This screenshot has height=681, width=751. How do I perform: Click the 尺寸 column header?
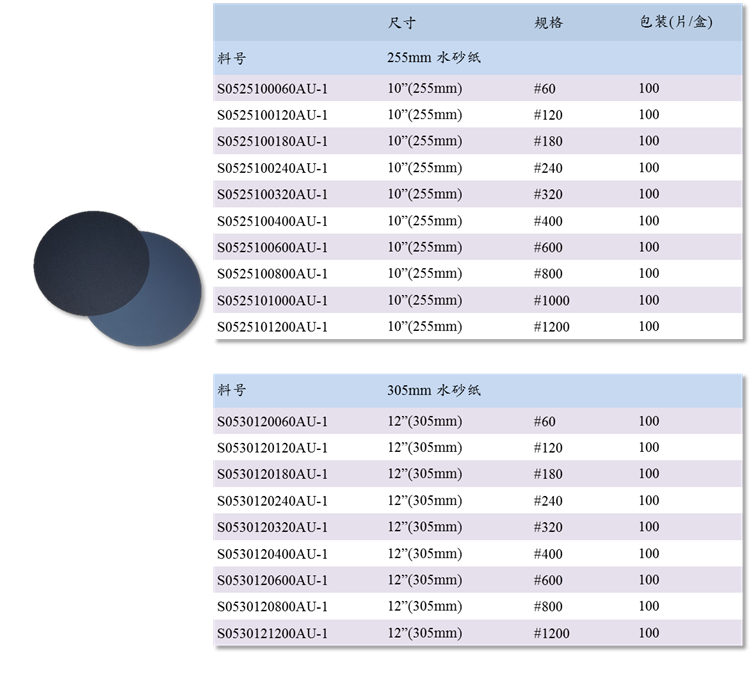[x=401, y=23]
